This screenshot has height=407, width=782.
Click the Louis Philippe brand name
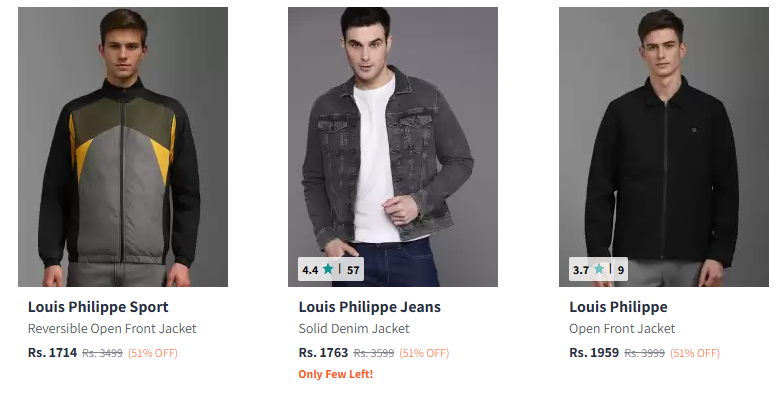click(618, 307)
